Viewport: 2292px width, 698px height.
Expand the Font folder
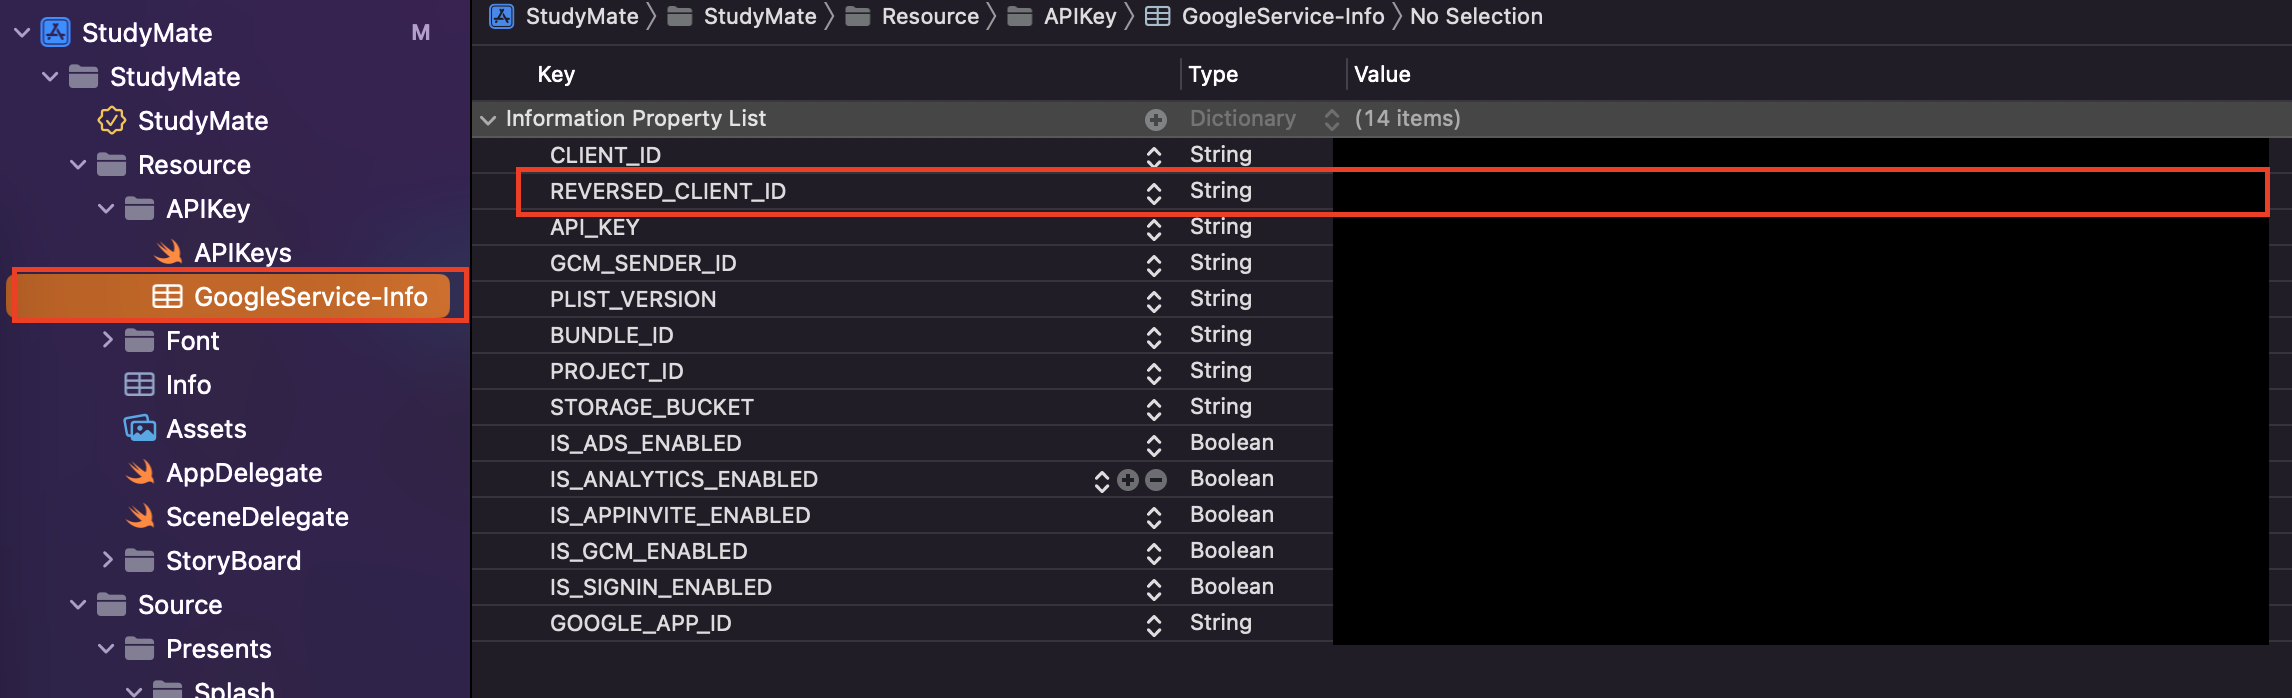107,340
